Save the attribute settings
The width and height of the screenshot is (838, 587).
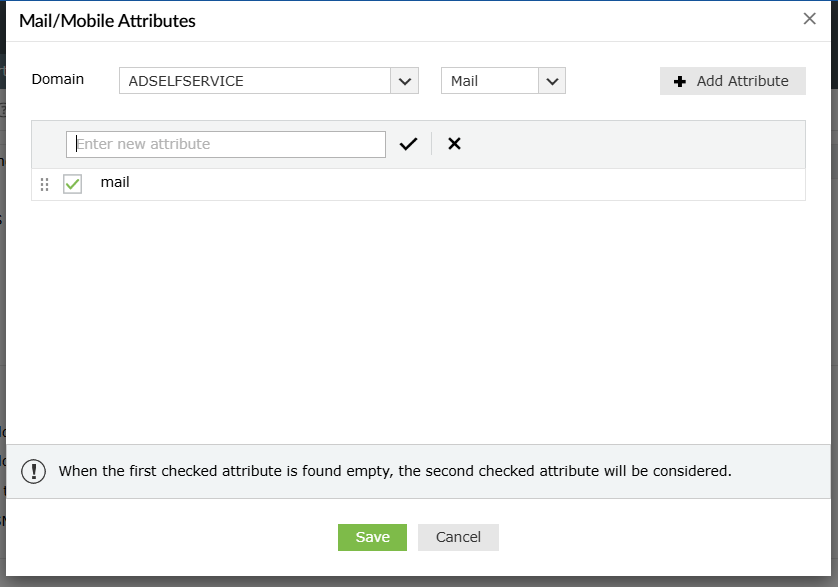(372, 537)
